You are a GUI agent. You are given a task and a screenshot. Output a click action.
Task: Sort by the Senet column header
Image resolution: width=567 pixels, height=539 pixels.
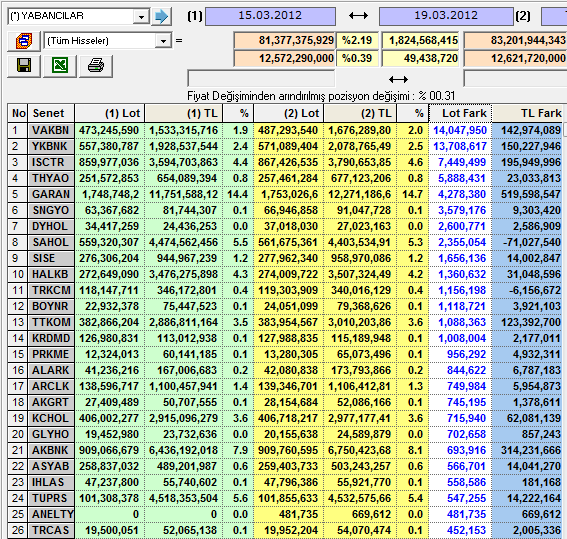(x=51, y=113)
